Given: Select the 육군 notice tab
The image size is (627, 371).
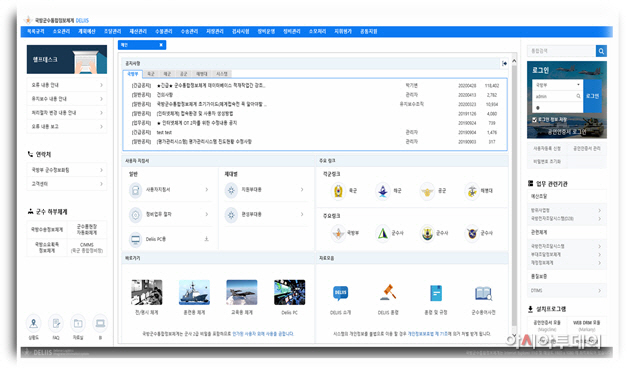Looking at the screenshot, I should [150, 74].
